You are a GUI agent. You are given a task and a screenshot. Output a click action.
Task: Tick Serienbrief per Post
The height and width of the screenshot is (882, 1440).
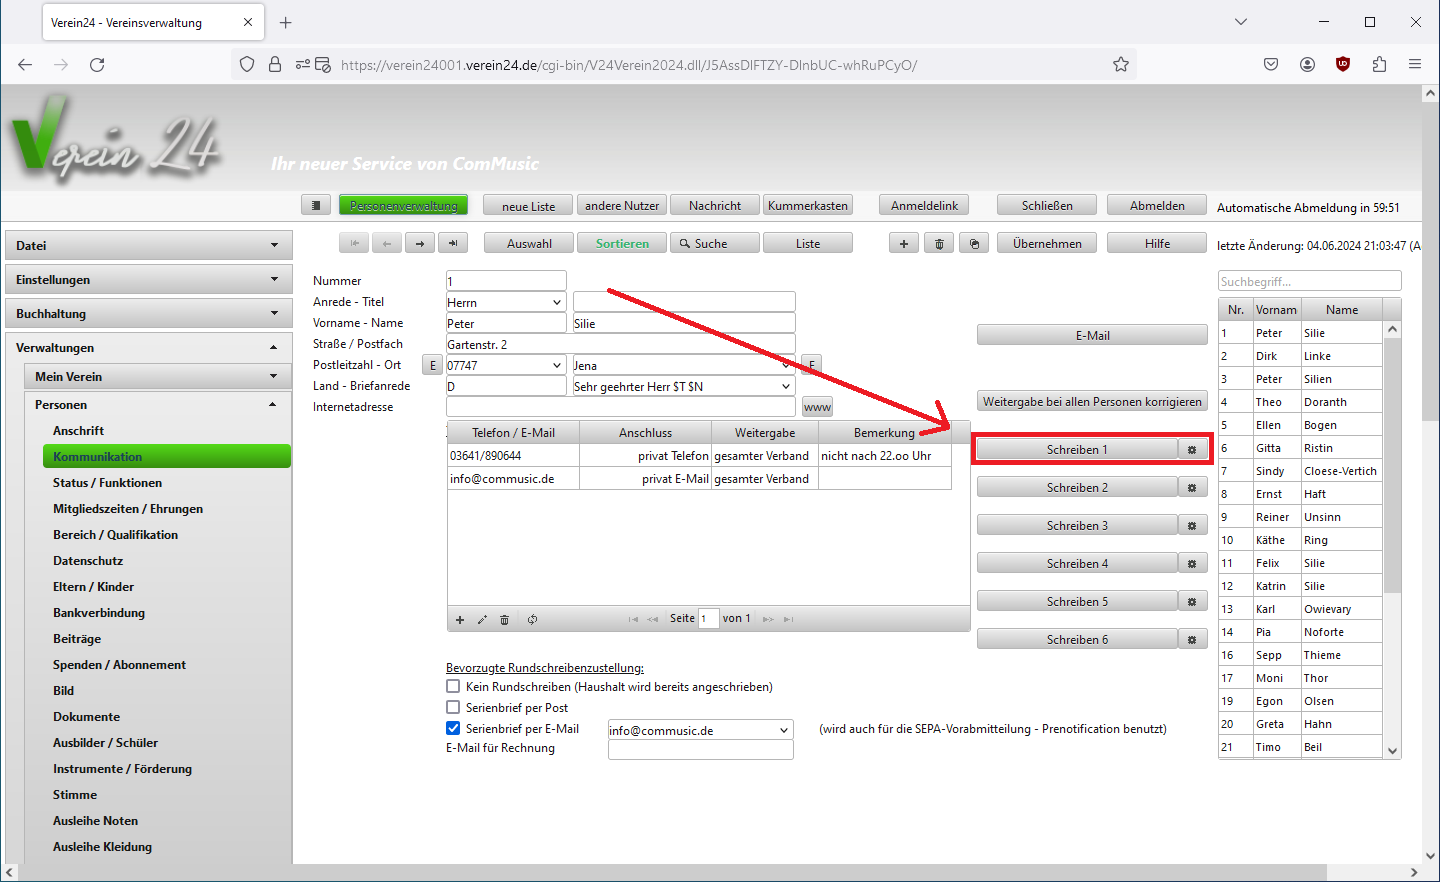[453, 708]
